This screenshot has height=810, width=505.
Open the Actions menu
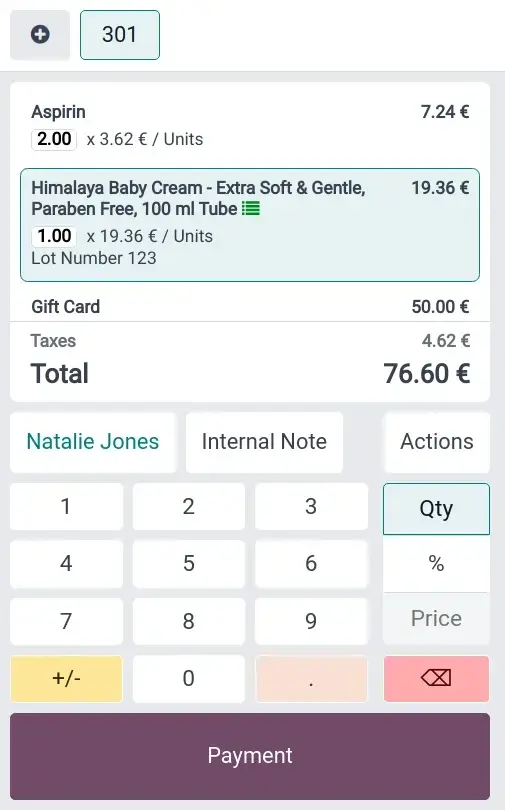(x=437, y=442)
